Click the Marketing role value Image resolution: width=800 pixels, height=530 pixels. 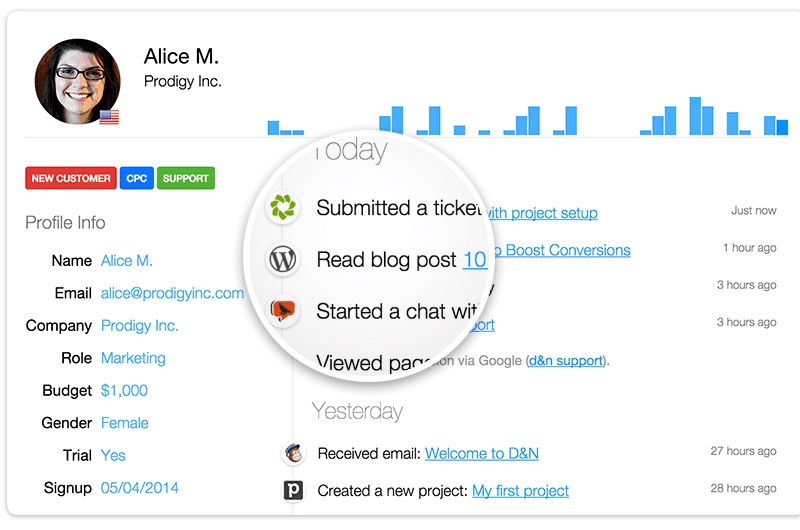click(x=133, y=358)
